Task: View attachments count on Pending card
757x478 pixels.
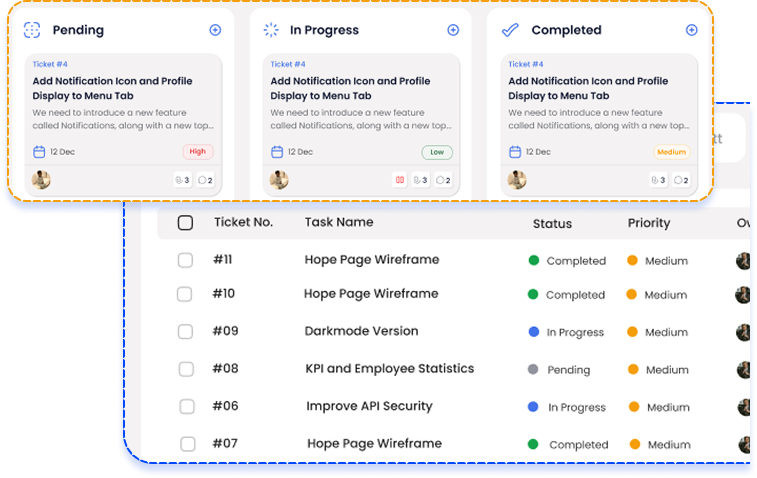Action: pyautogui.click(x=182, y=180)
